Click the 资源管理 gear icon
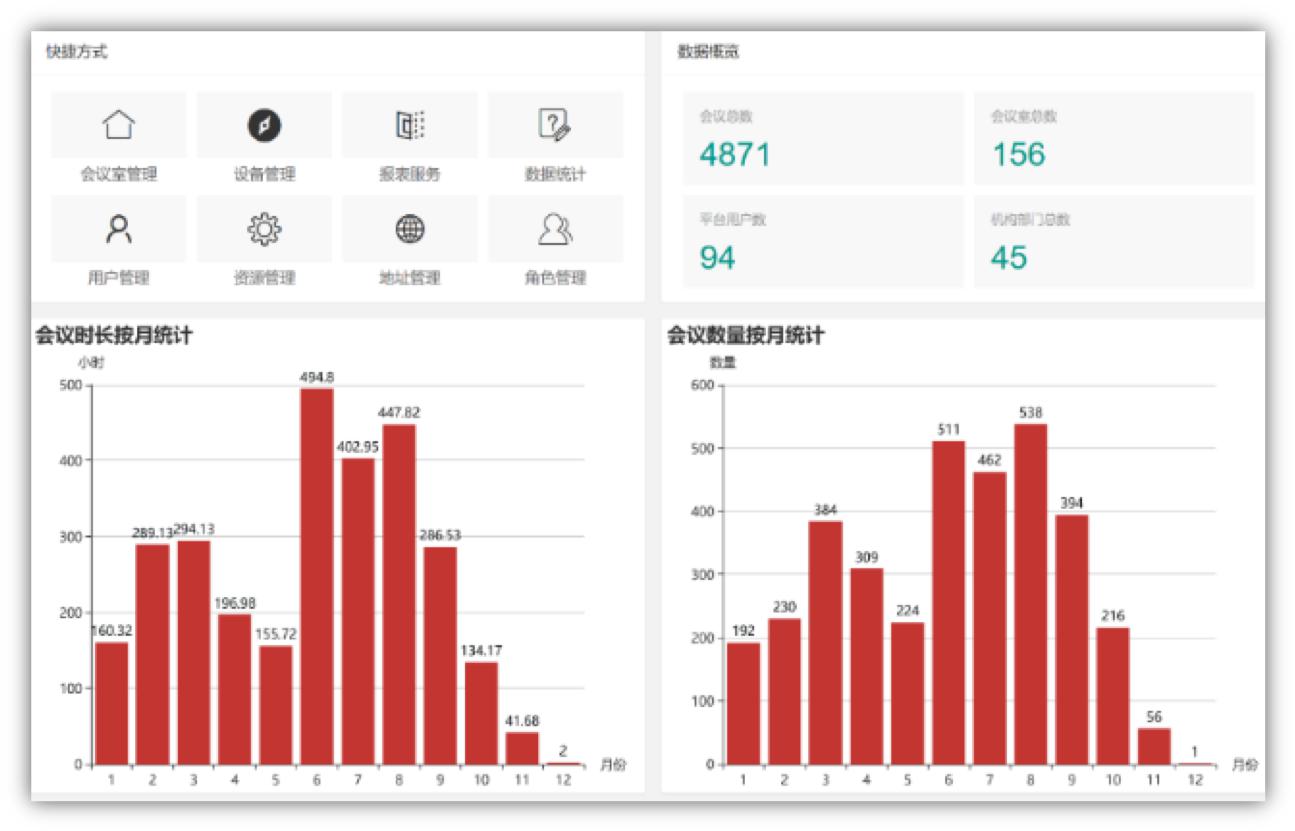The height and width of the screenshot is (831, 1295). click(264, 229)
